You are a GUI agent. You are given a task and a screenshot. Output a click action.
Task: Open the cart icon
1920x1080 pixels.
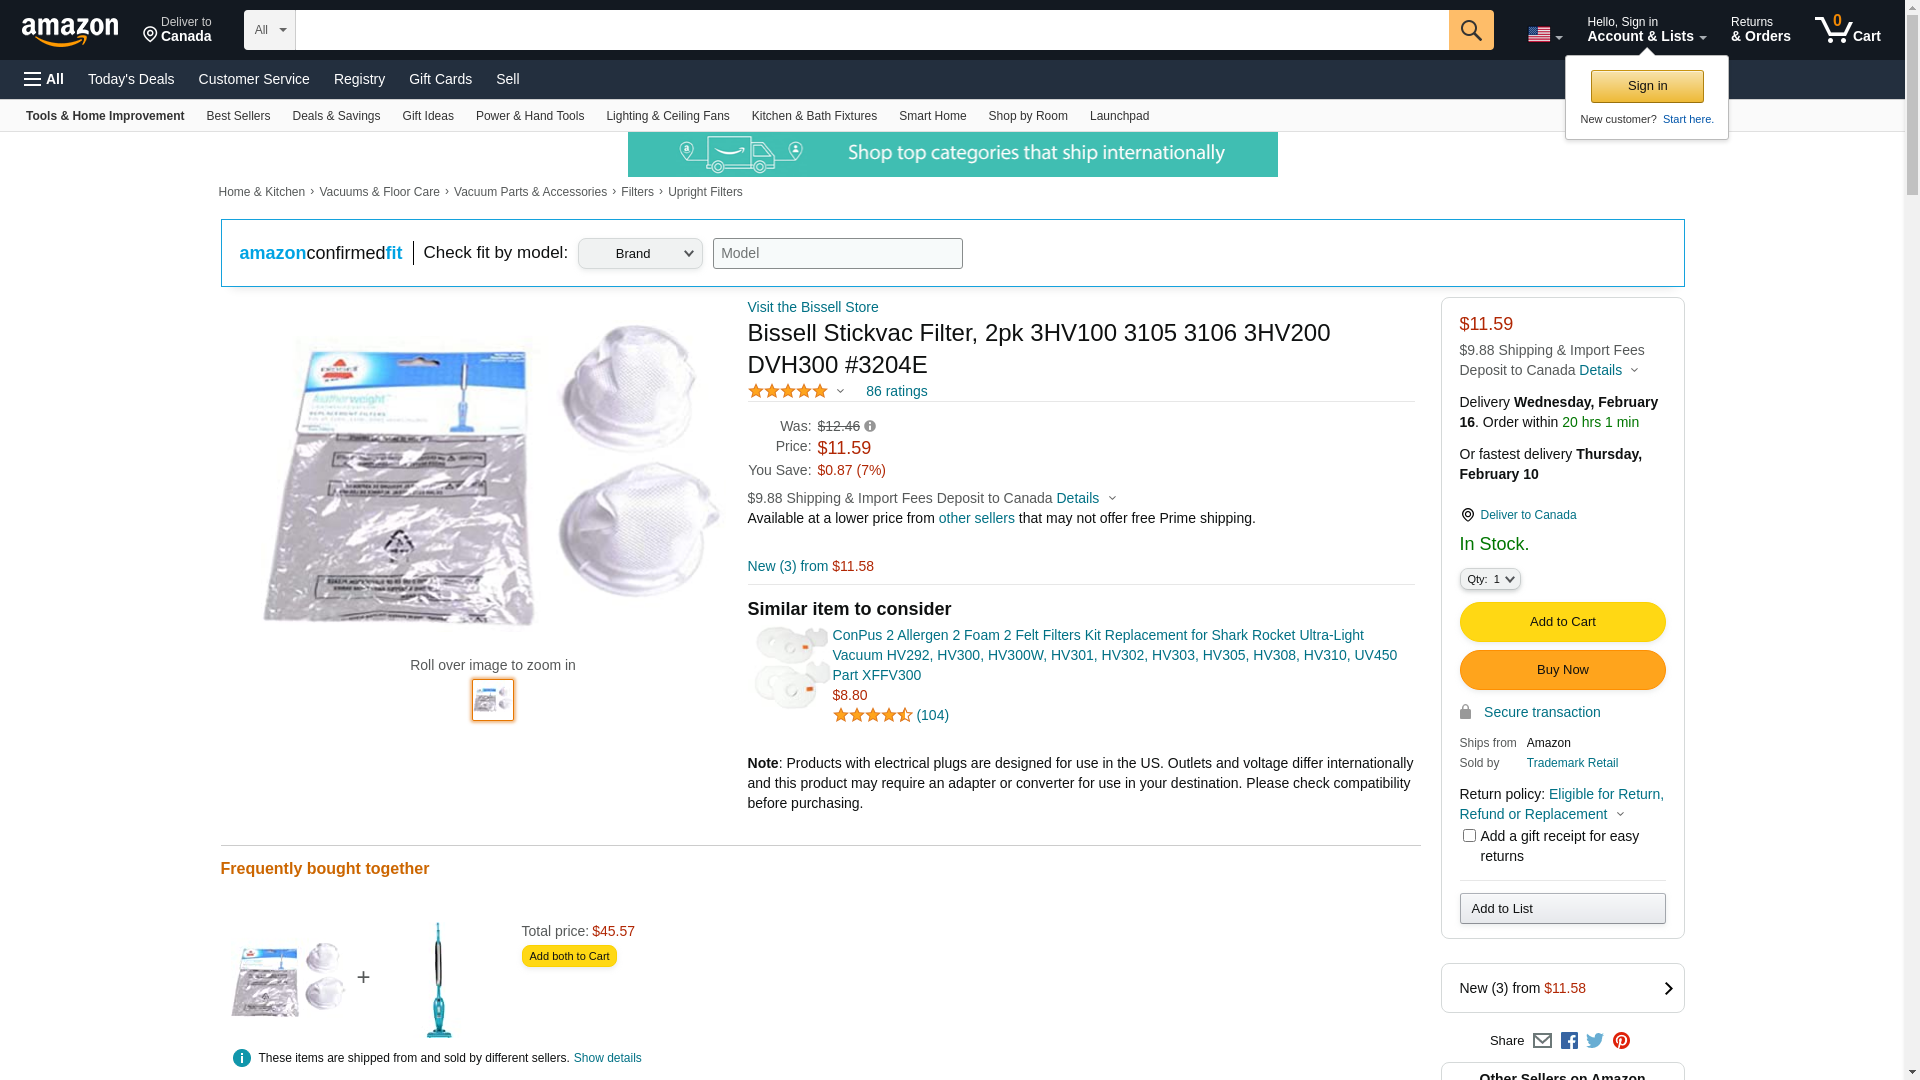[1847, 30]
